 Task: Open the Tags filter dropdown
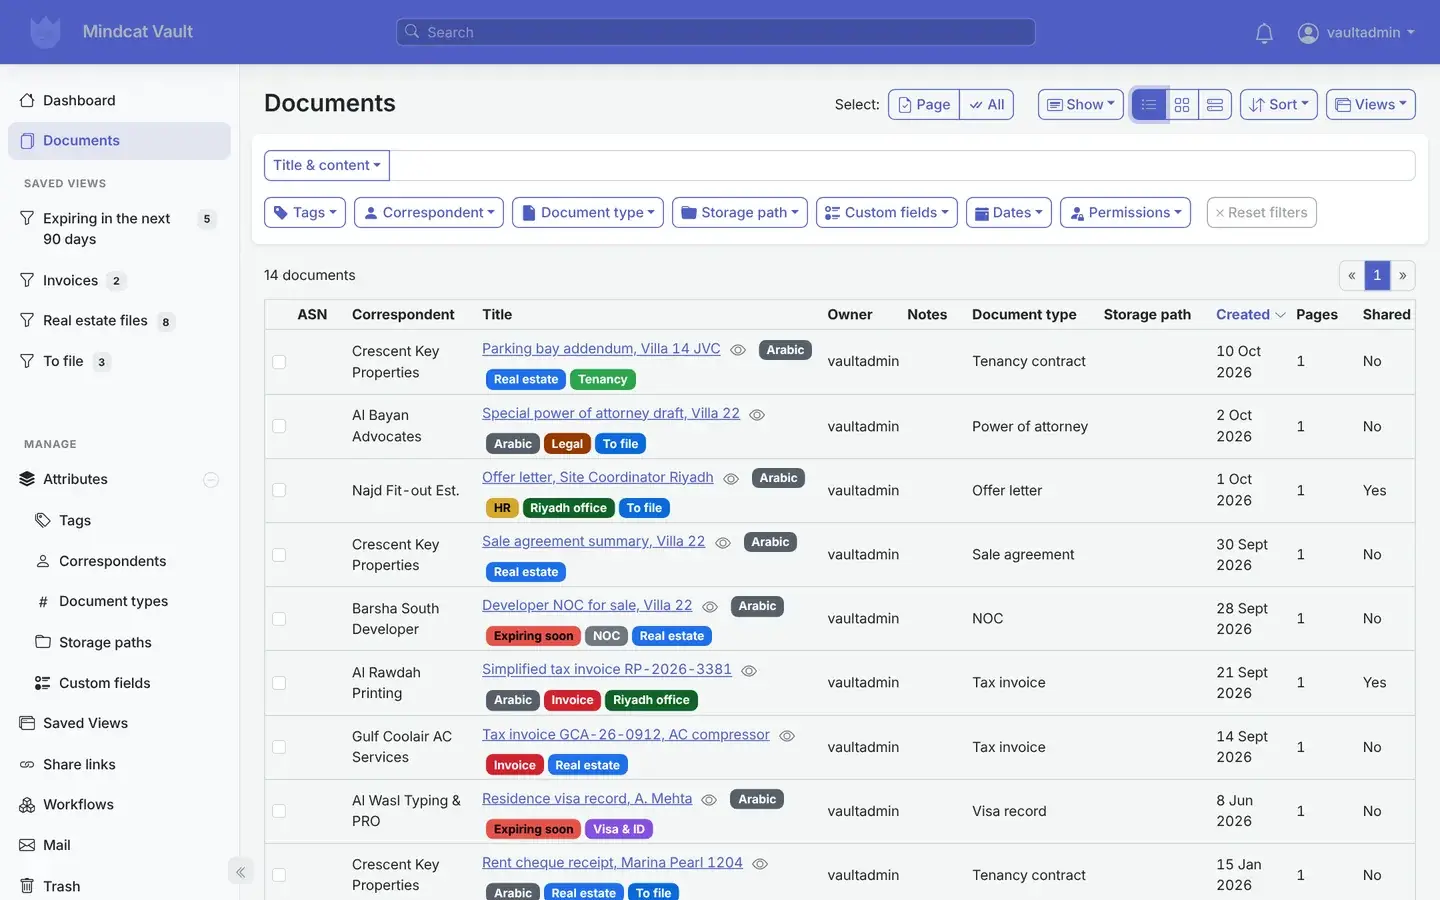point(305,212)
